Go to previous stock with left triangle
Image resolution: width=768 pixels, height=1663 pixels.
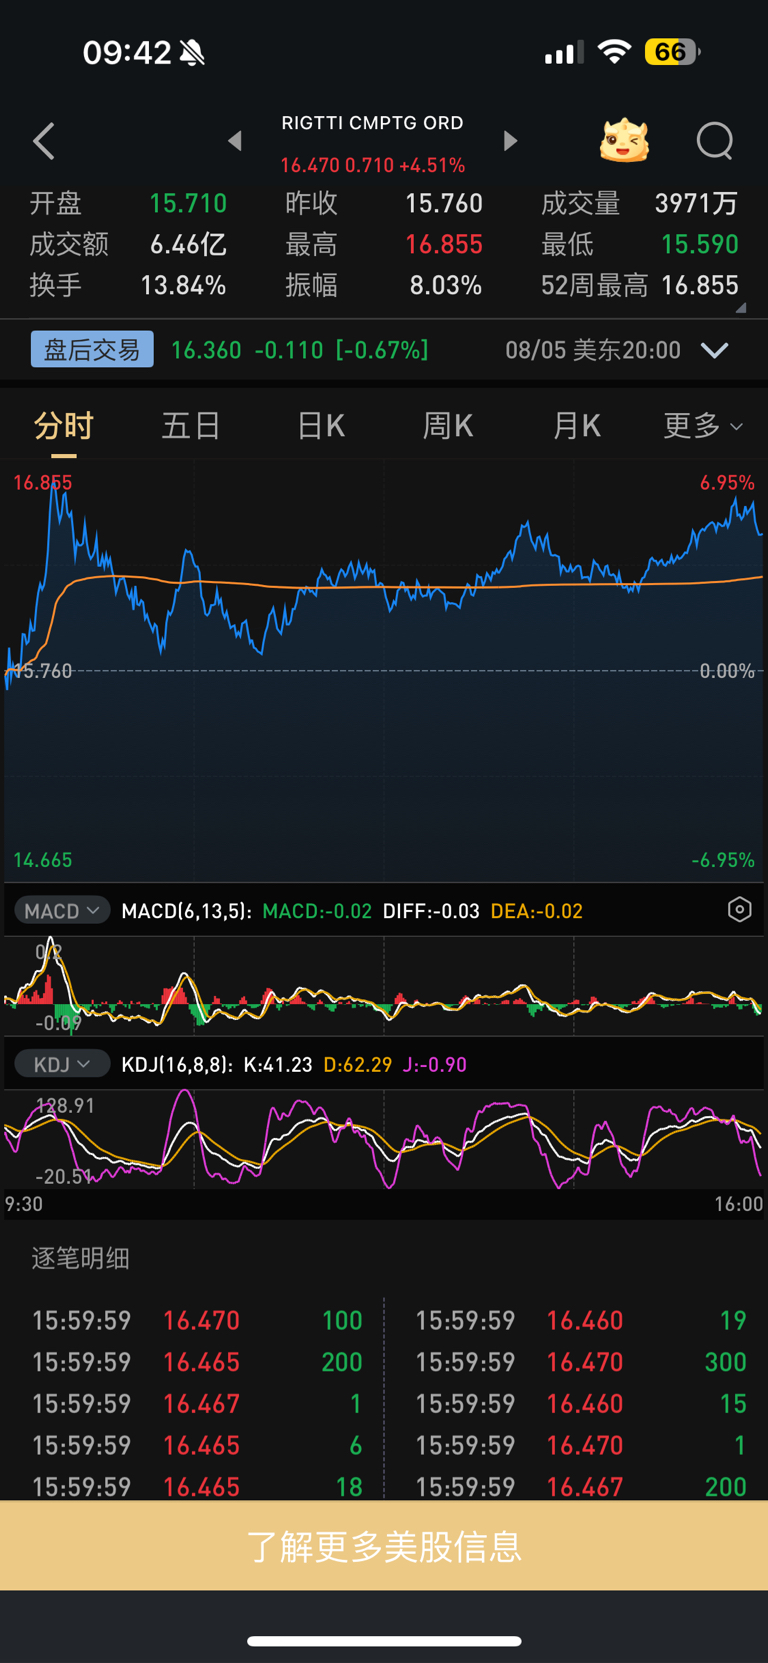[235, 141]
